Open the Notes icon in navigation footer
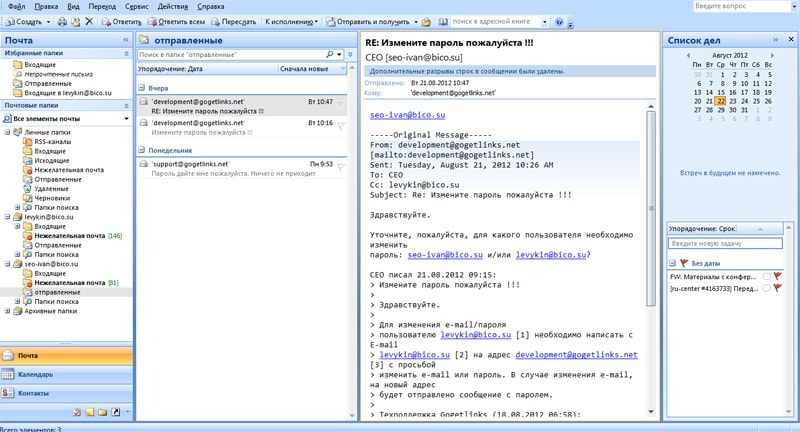 coord(90,412)
